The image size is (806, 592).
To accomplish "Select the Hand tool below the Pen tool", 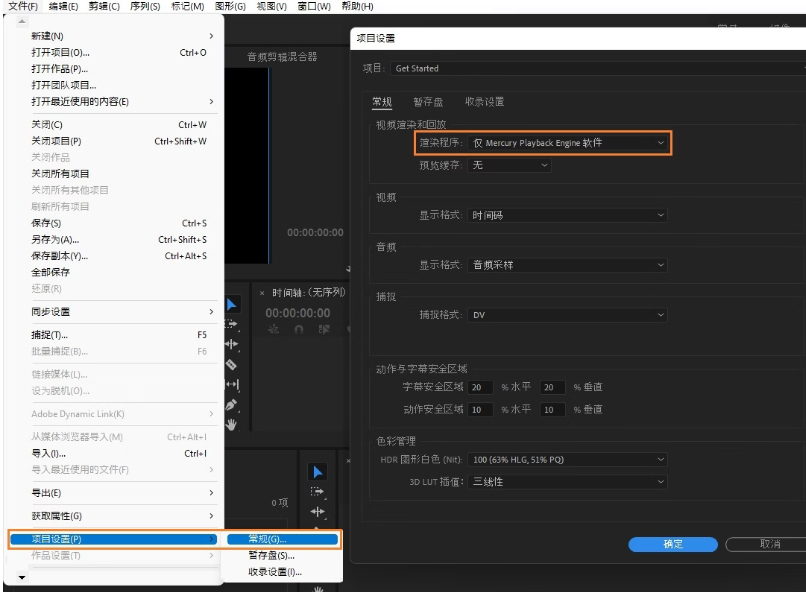I will [x=232, y=424].
